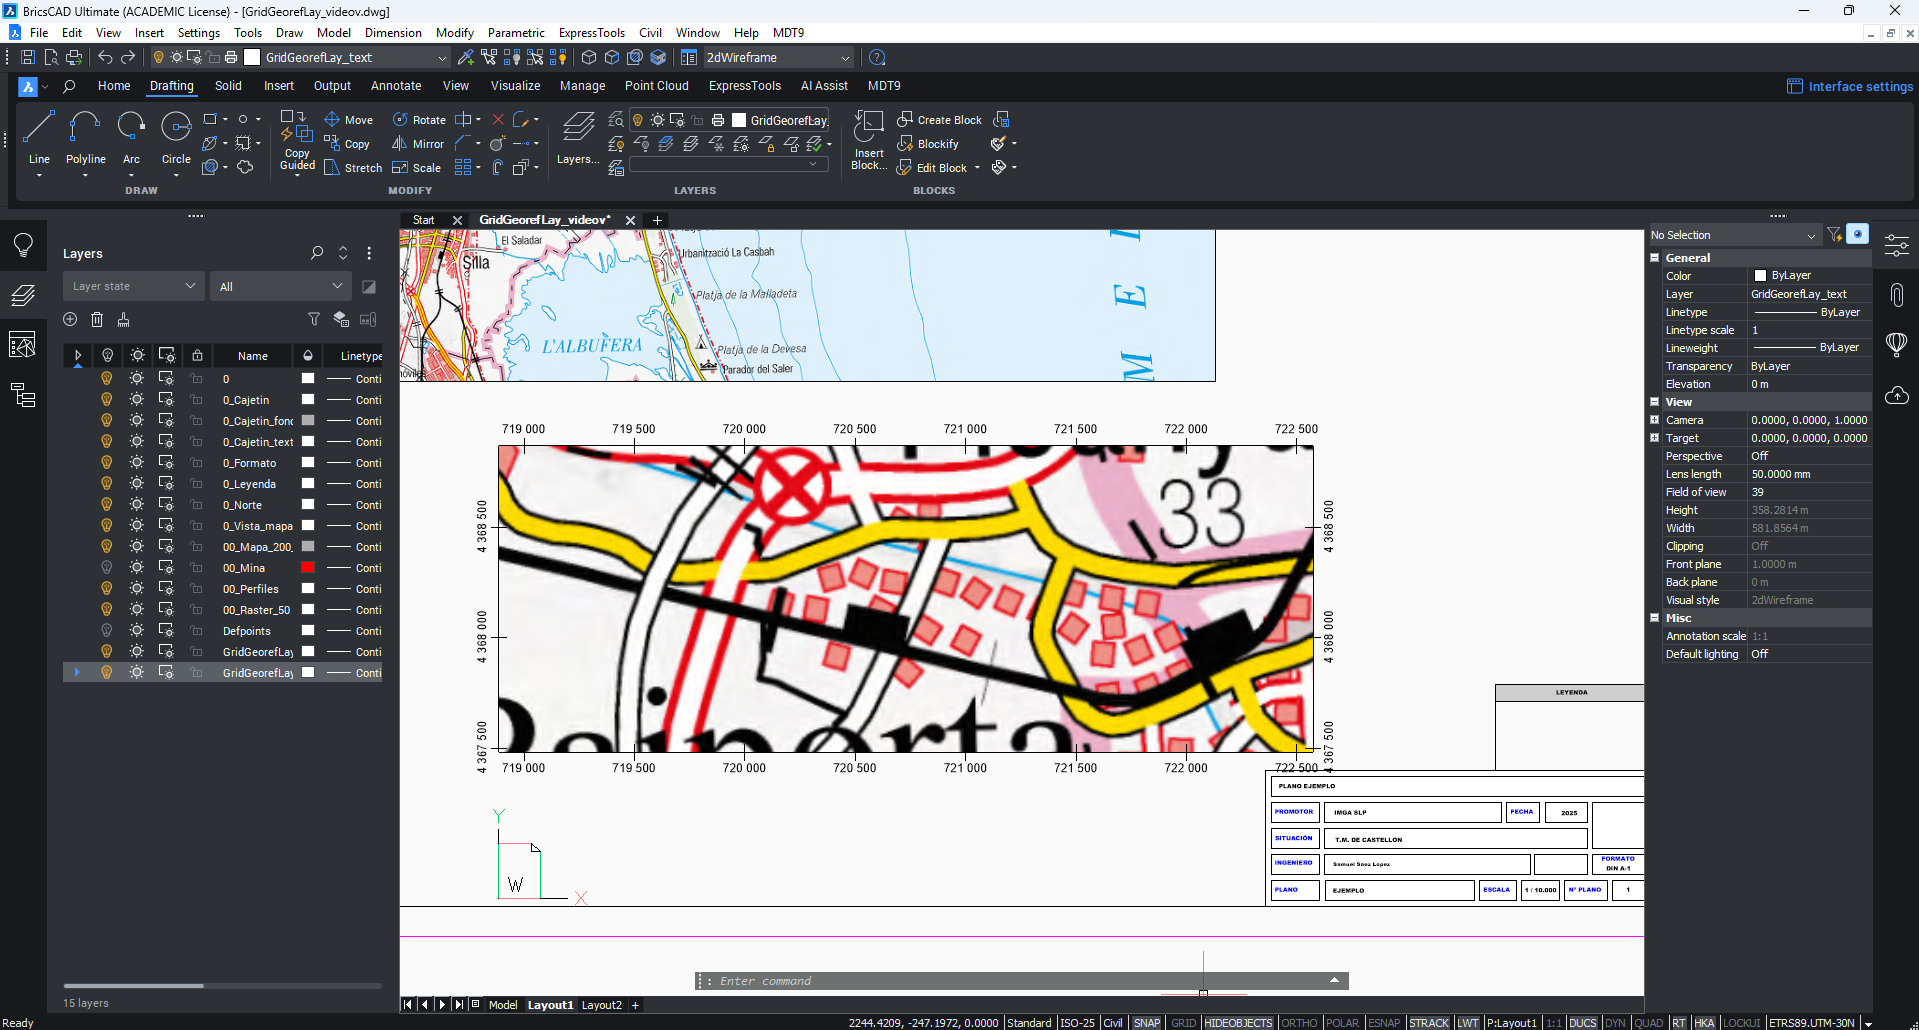Open the Layer state dropdown
This screenshot has height=1030, width=1919.
coord(134,287)
